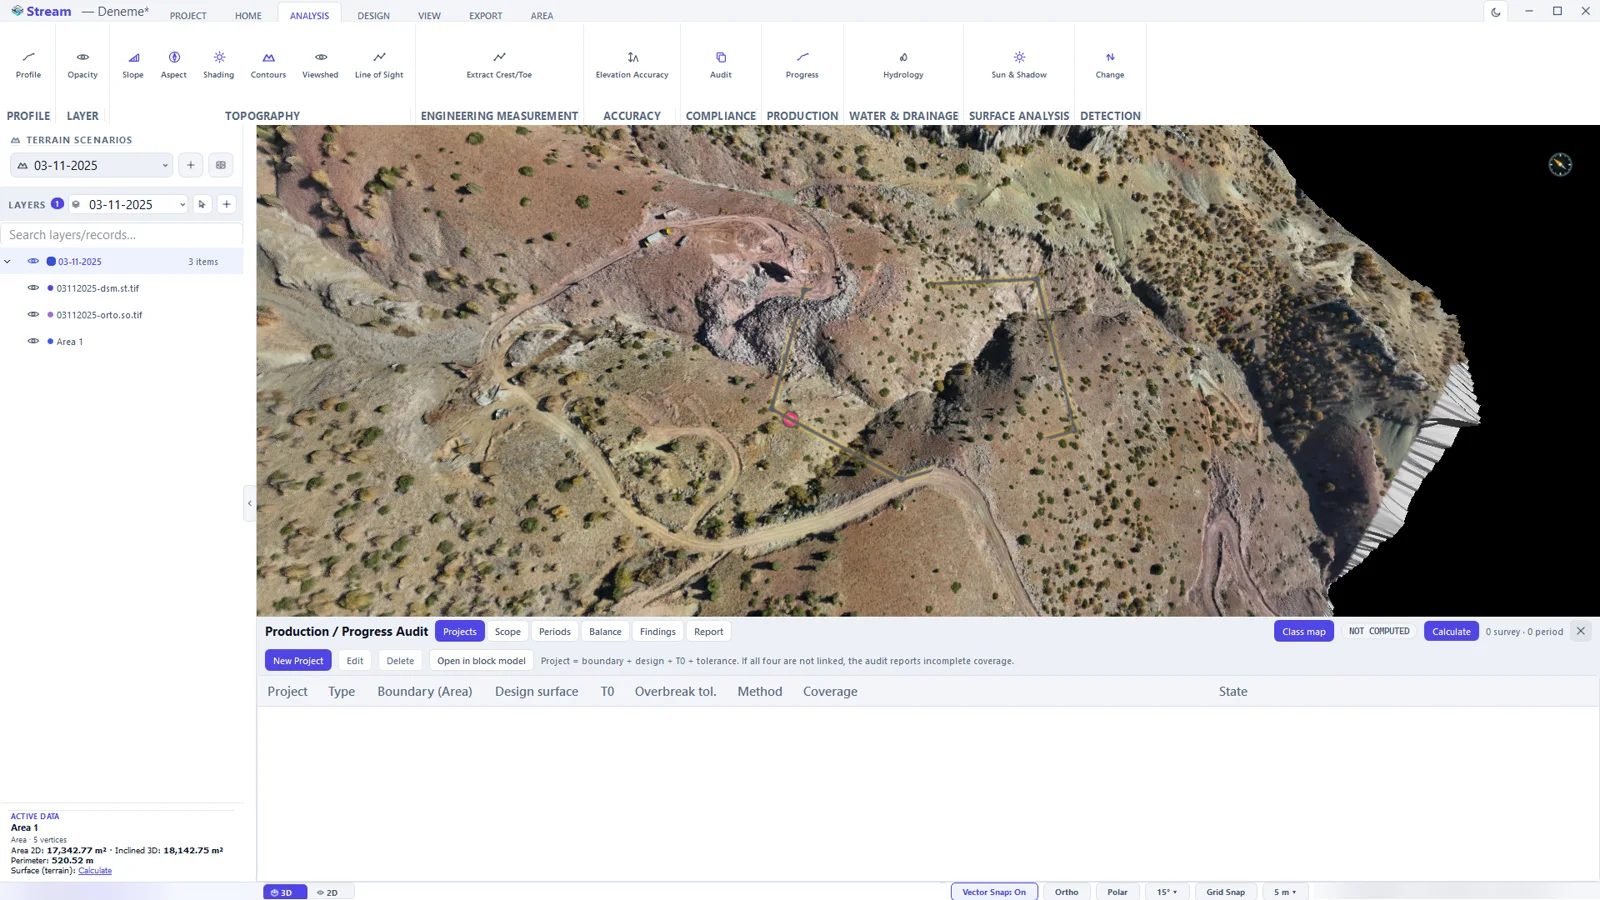The height and width of the screenshot is (900, 1600).
Task: Enable Ortho mode
Action: click(x=1066, y=892)
